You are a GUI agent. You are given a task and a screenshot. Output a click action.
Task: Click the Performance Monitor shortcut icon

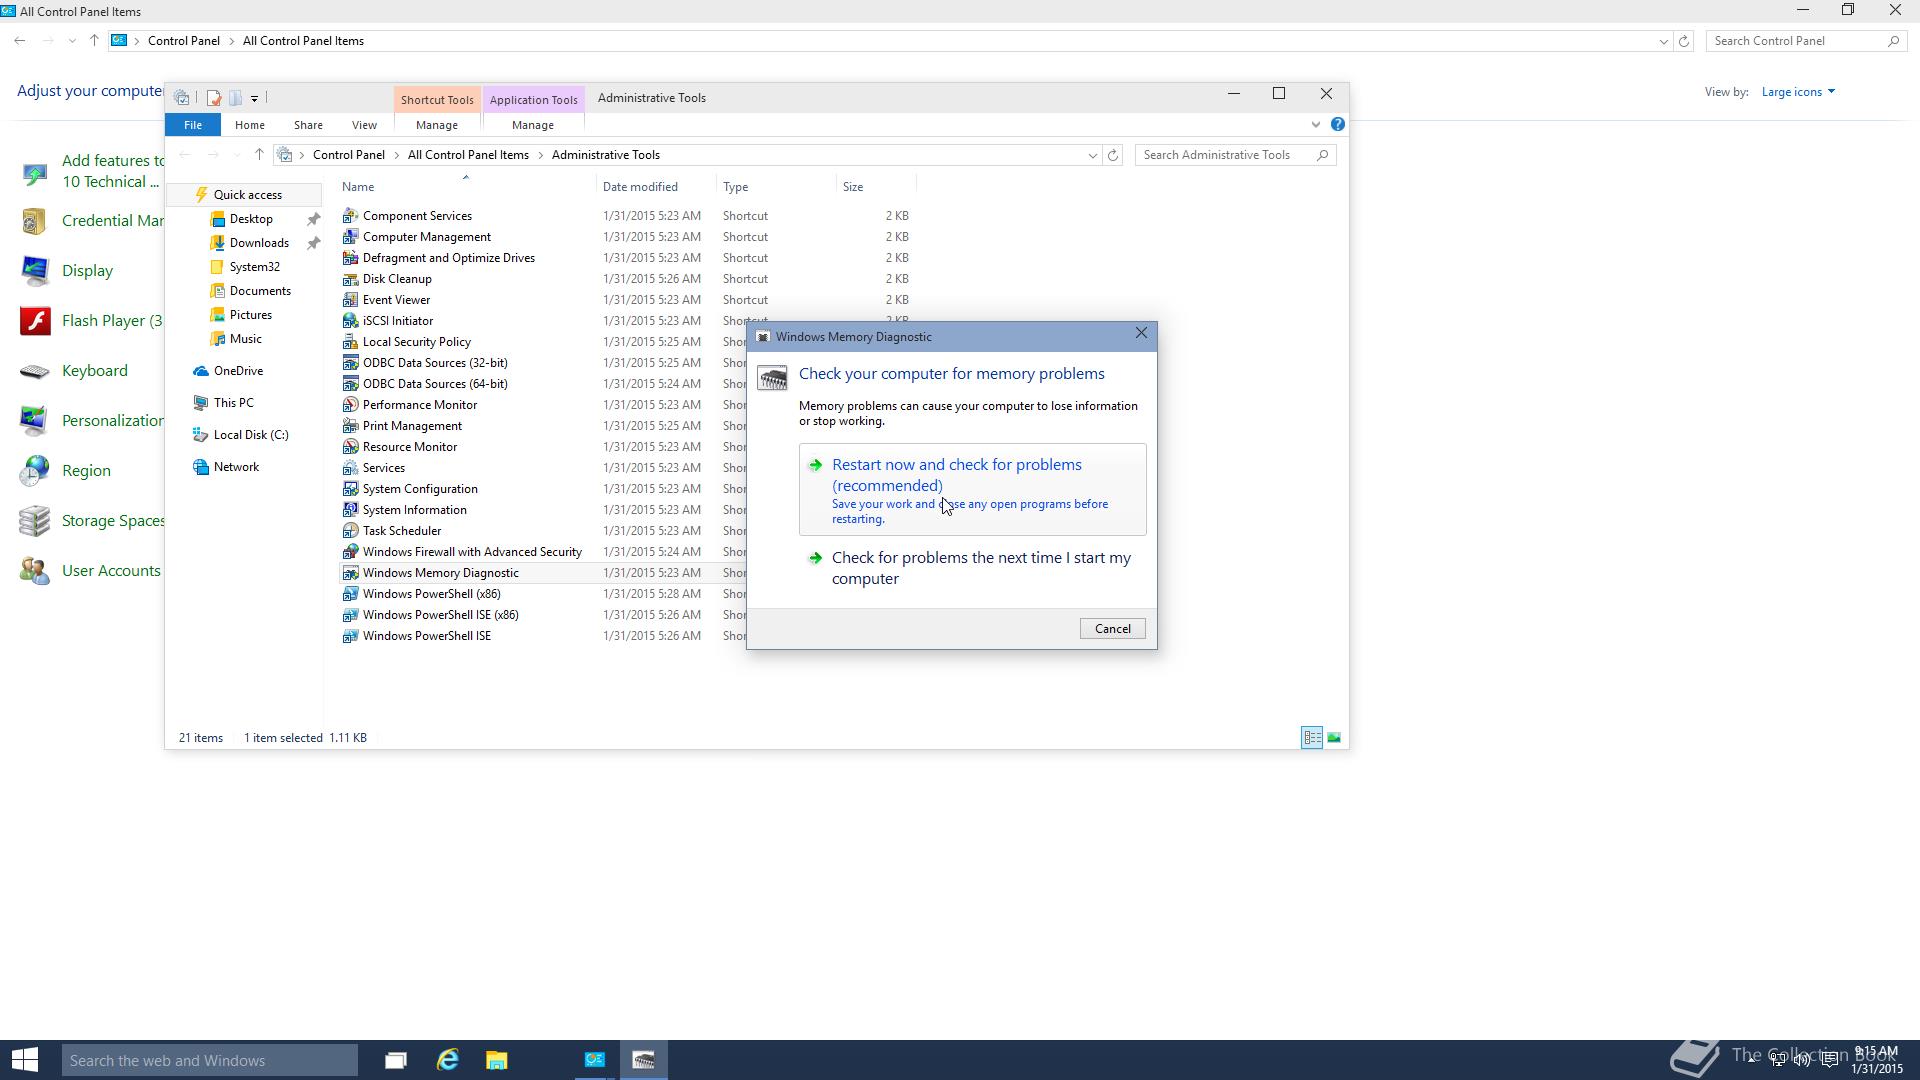350,405
